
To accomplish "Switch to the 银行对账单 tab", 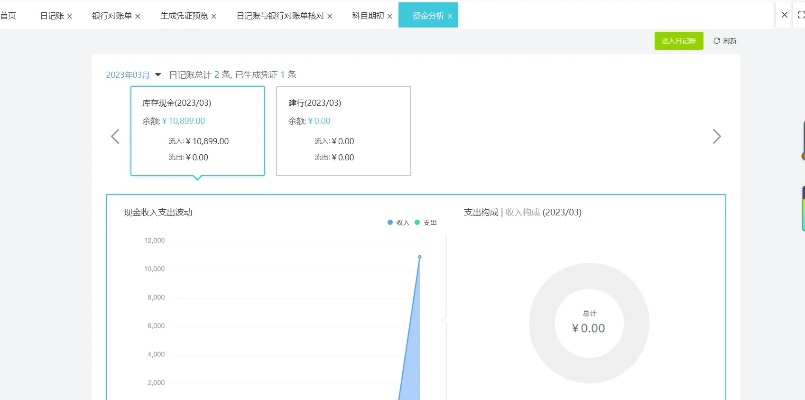I will pos(112,16).
